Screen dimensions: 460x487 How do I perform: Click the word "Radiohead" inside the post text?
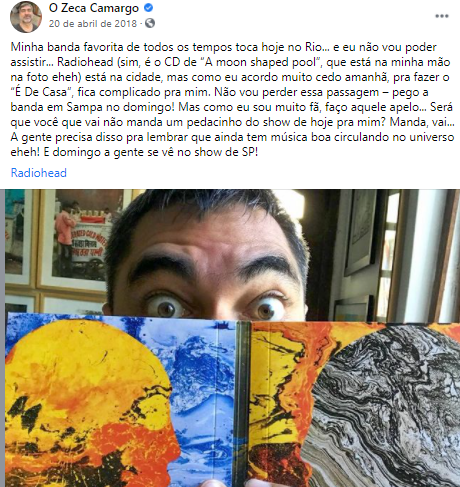(85, 62)
